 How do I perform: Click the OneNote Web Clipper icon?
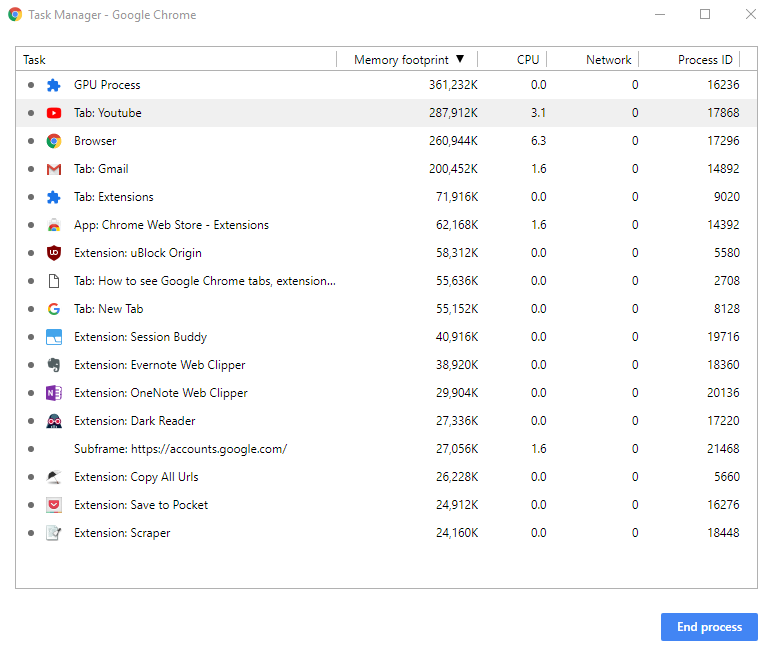[54, 393]
